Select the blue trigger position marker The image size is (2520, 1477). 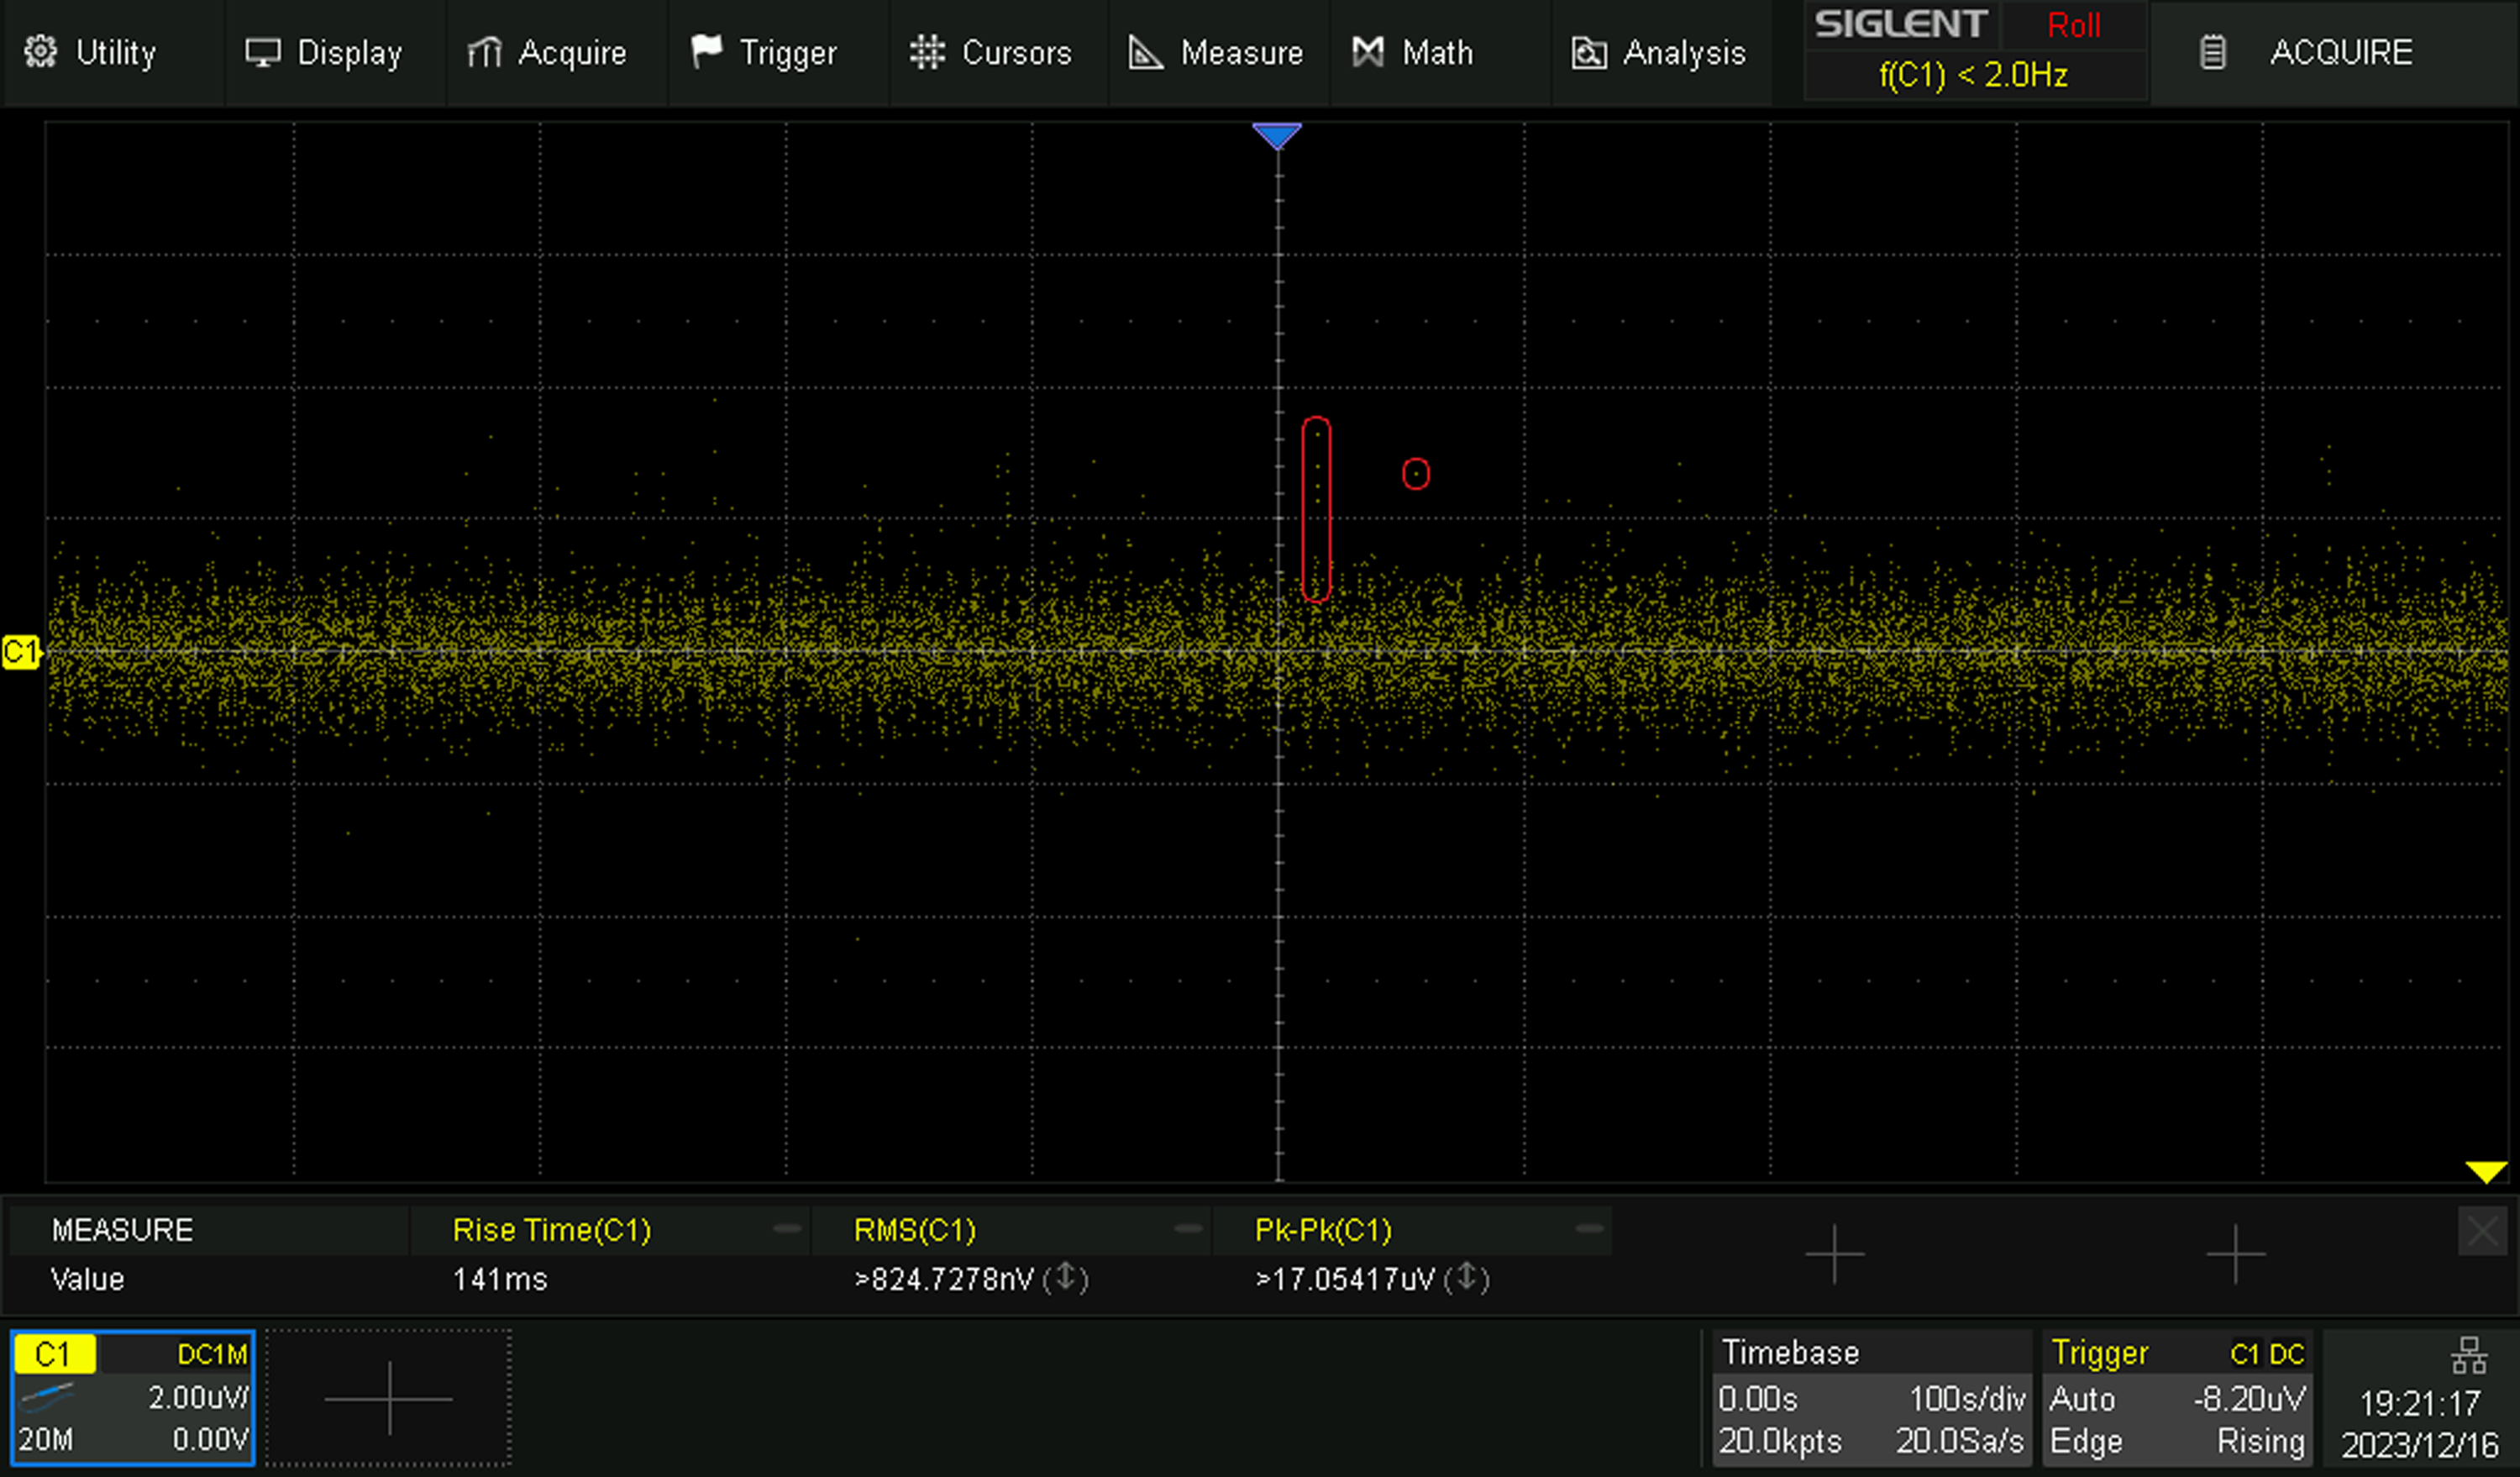pyautogui.click(x=1277, y=136)
